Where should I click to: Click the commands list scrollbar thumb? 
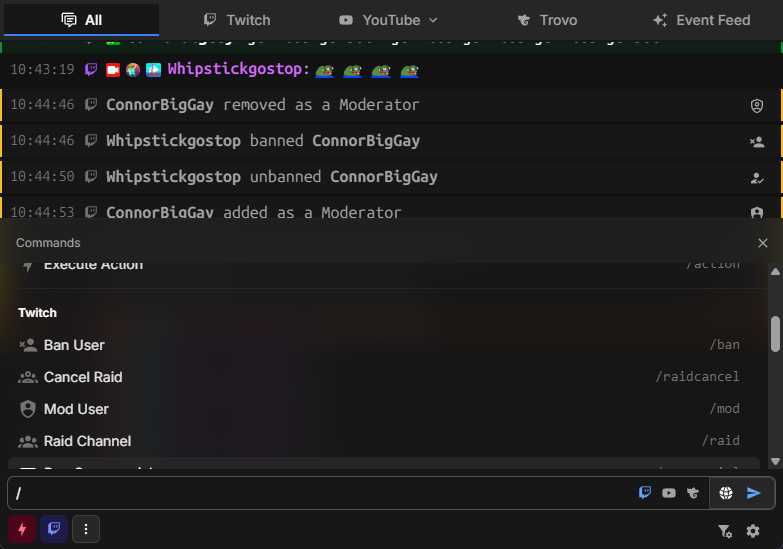point(775,334)
